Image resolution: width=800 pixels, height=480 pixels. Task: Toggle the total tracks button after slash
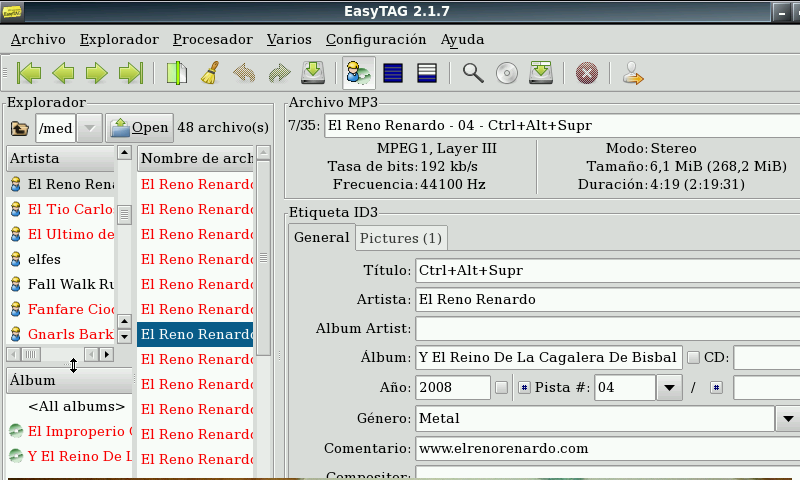point(716,388)
